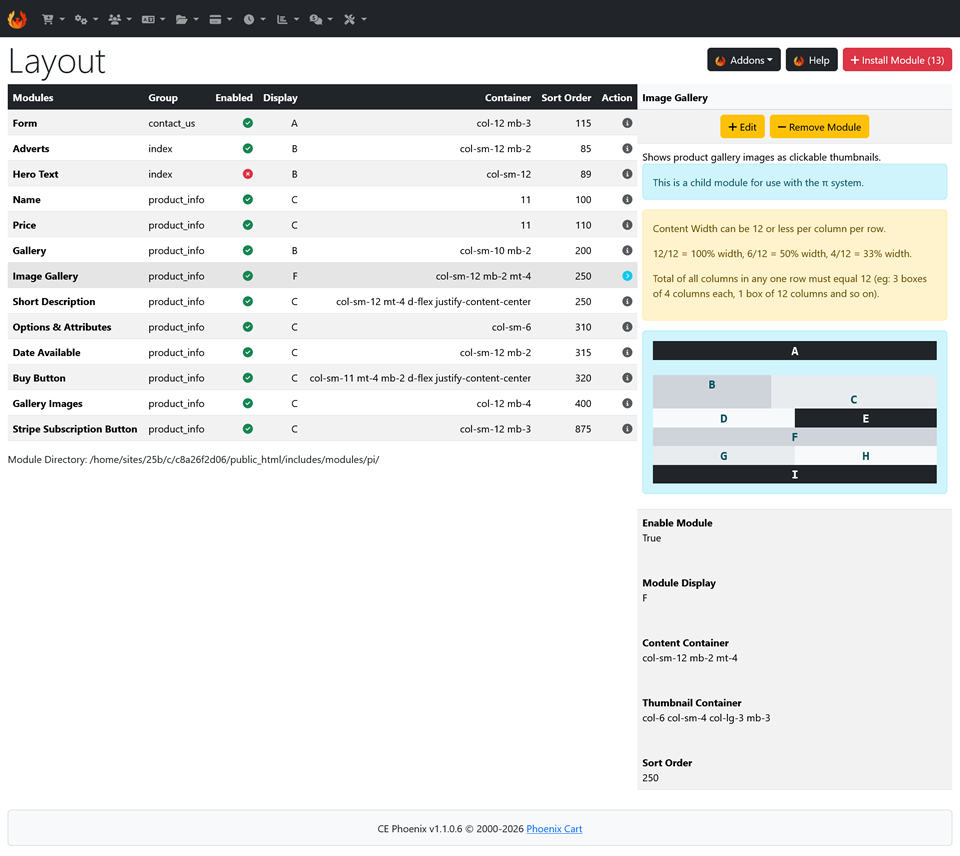This screenshot has height=856, width=960.
Task: Click info icon for Buy Button module
Action: 627,378
